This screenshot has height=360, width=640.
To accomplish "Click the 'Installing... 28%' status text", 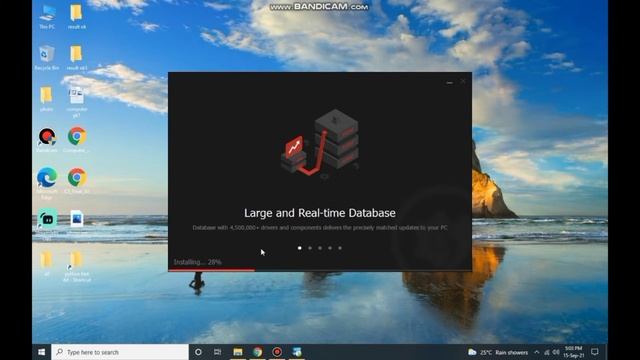I will click(x=198, y=262).
